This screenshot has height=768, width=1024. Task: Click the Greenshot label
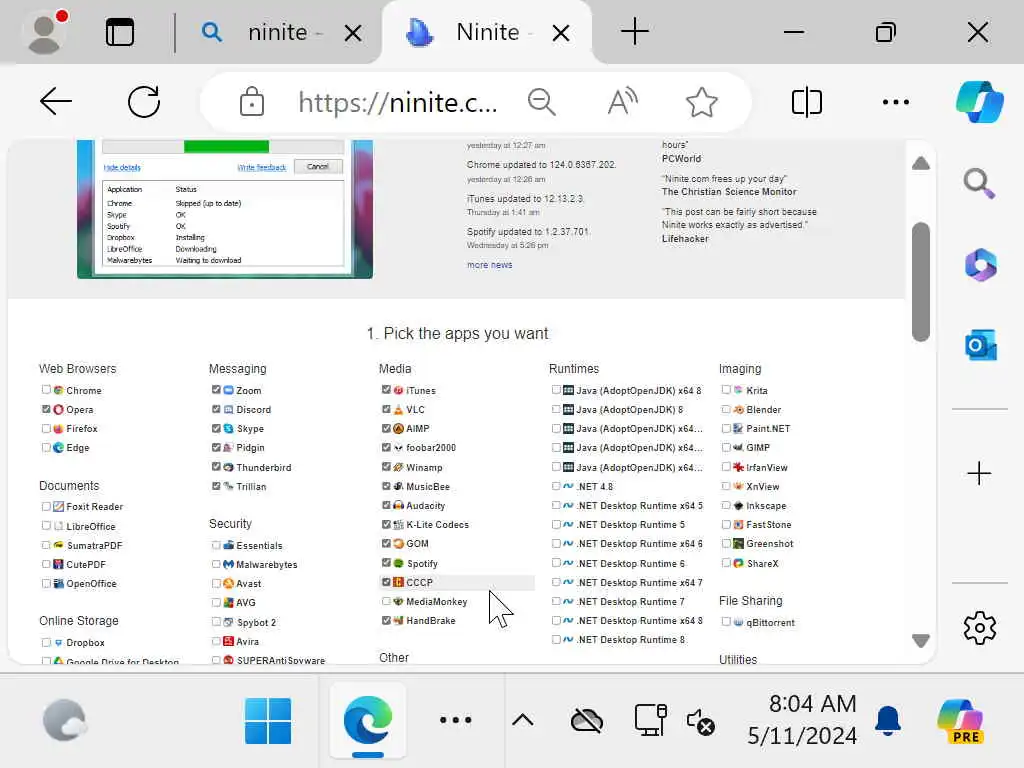click(x=770, y=543)
